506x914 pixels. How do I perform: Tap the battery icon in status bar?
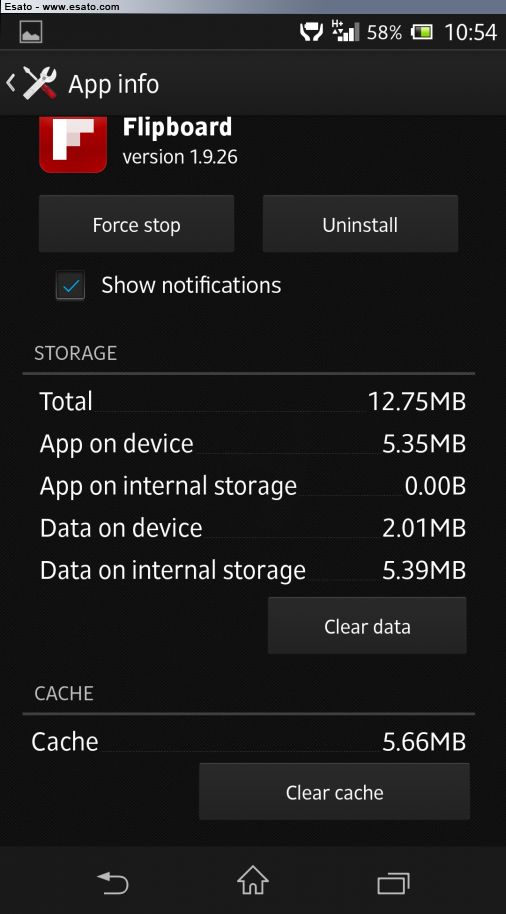pos(422,32)
